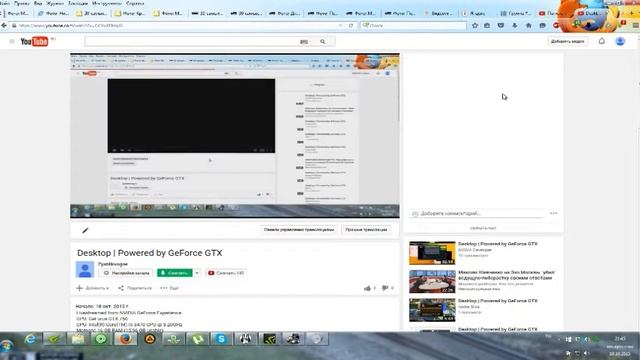Open the broadcast control panel button

[299, 230]
